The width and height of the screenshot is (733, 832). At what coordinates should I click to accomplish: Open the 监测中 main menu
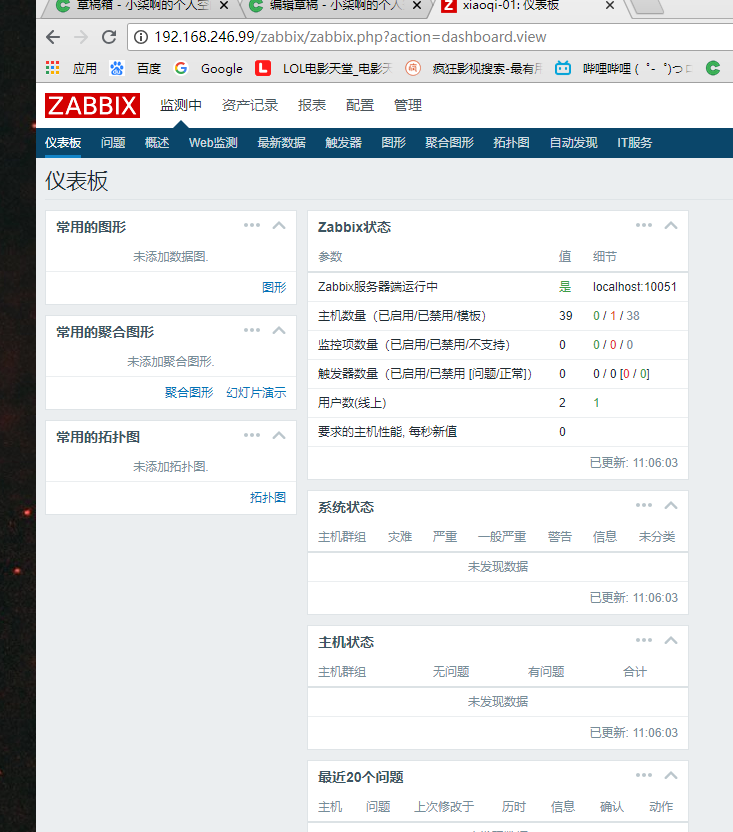click(181, 105)
